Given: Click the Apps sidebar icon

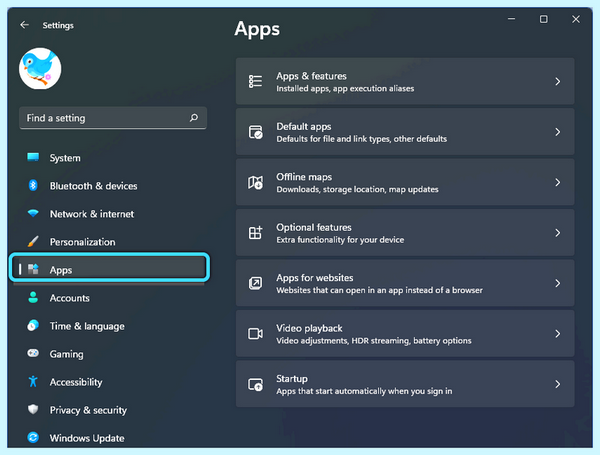Looking at the screenshot, I should [x=33, y=269].
